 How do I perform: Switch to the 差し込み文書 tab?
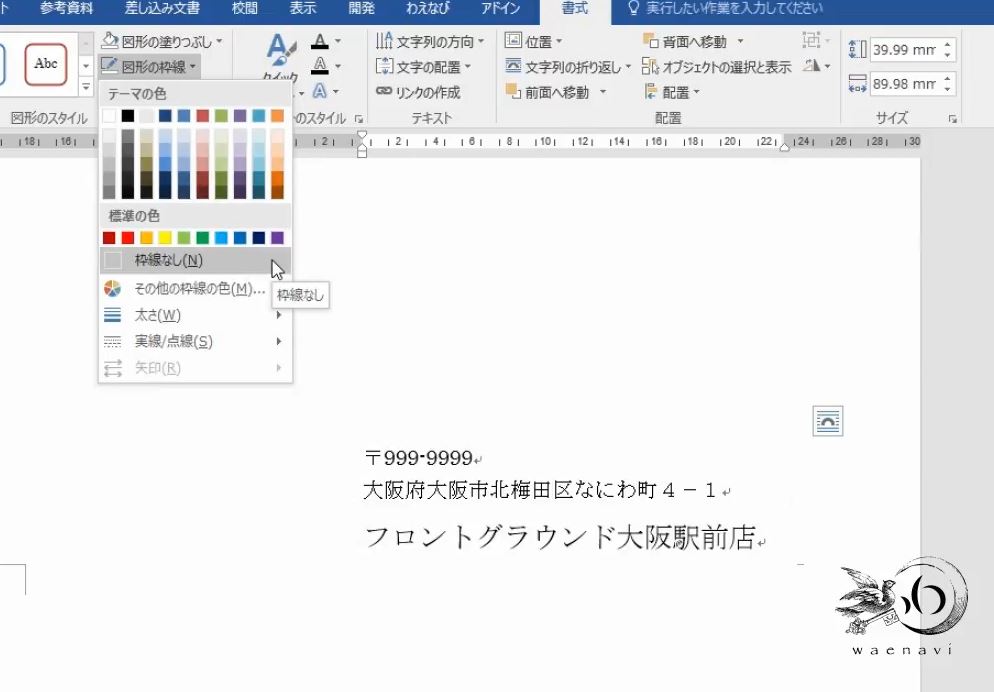click(x=162, y=9)
